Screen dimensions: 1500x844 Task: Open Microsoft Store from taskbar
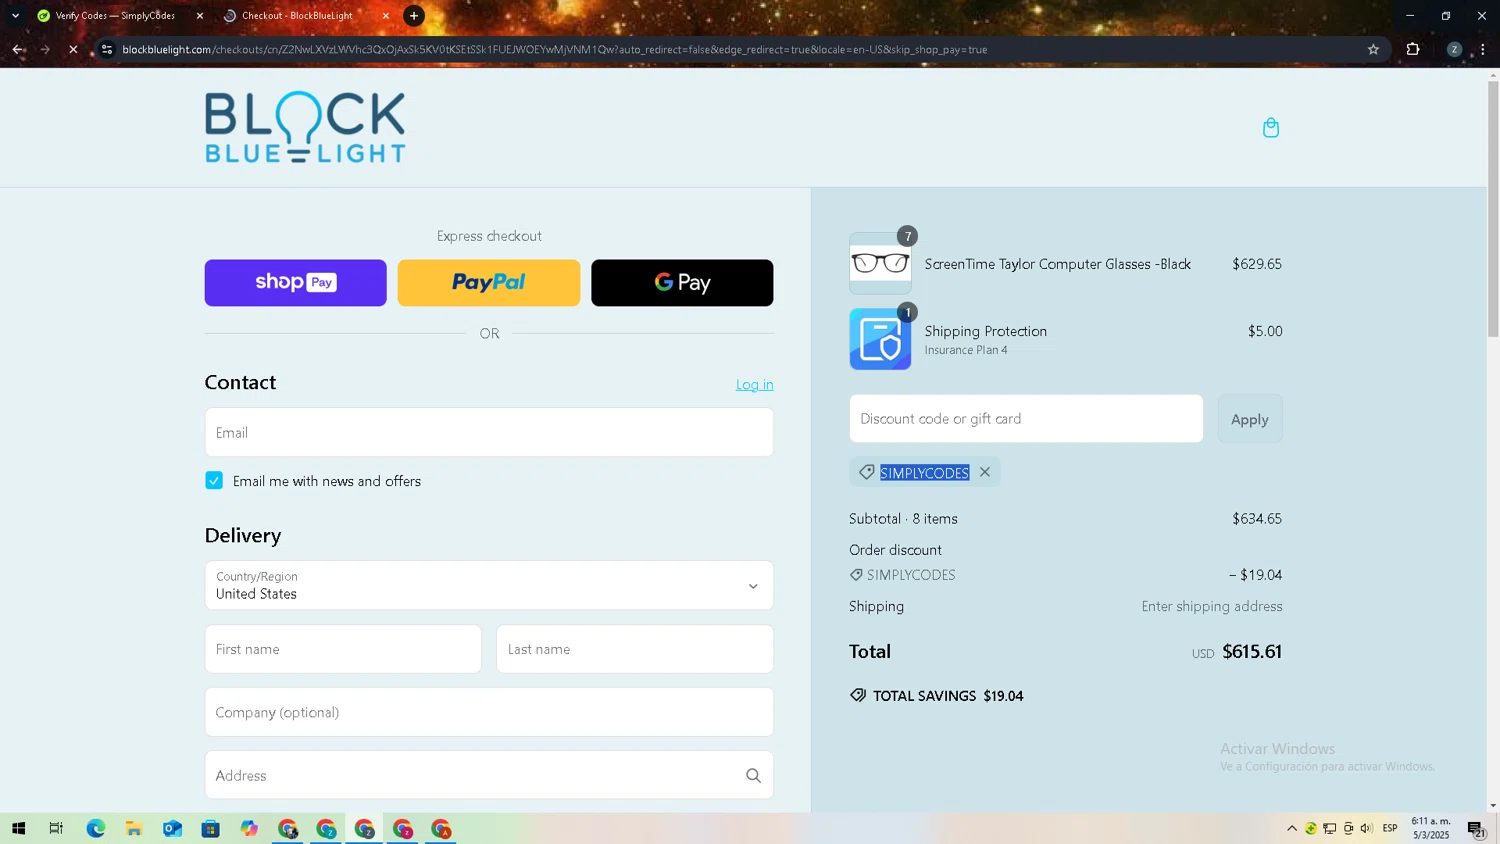[x=210, y=828]
